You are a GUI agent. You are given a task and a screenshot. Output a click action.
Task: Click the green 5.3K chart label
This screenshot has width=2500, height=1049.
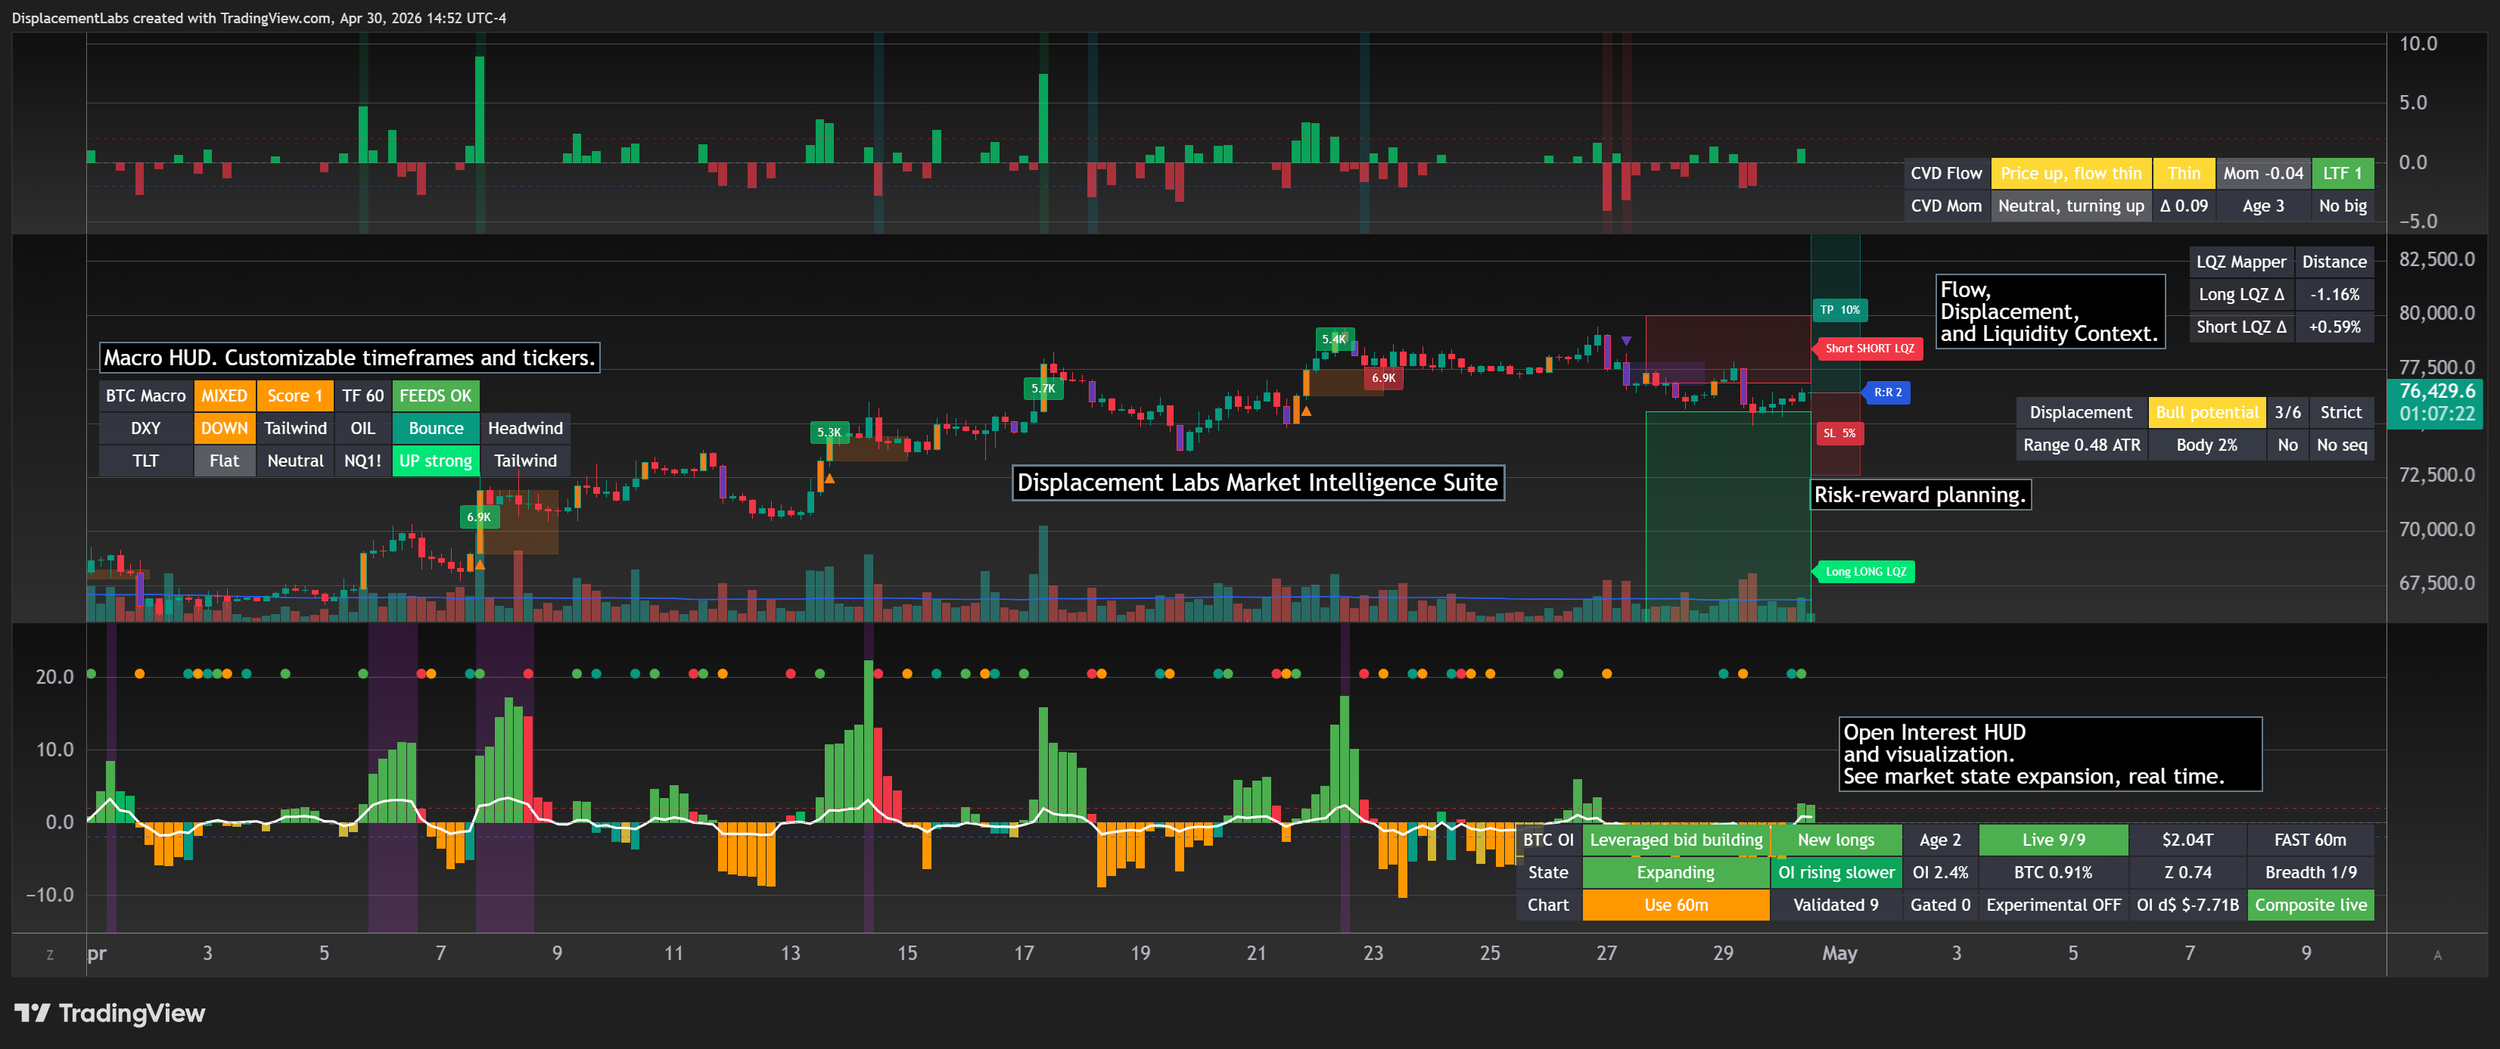tap(829, 432)
